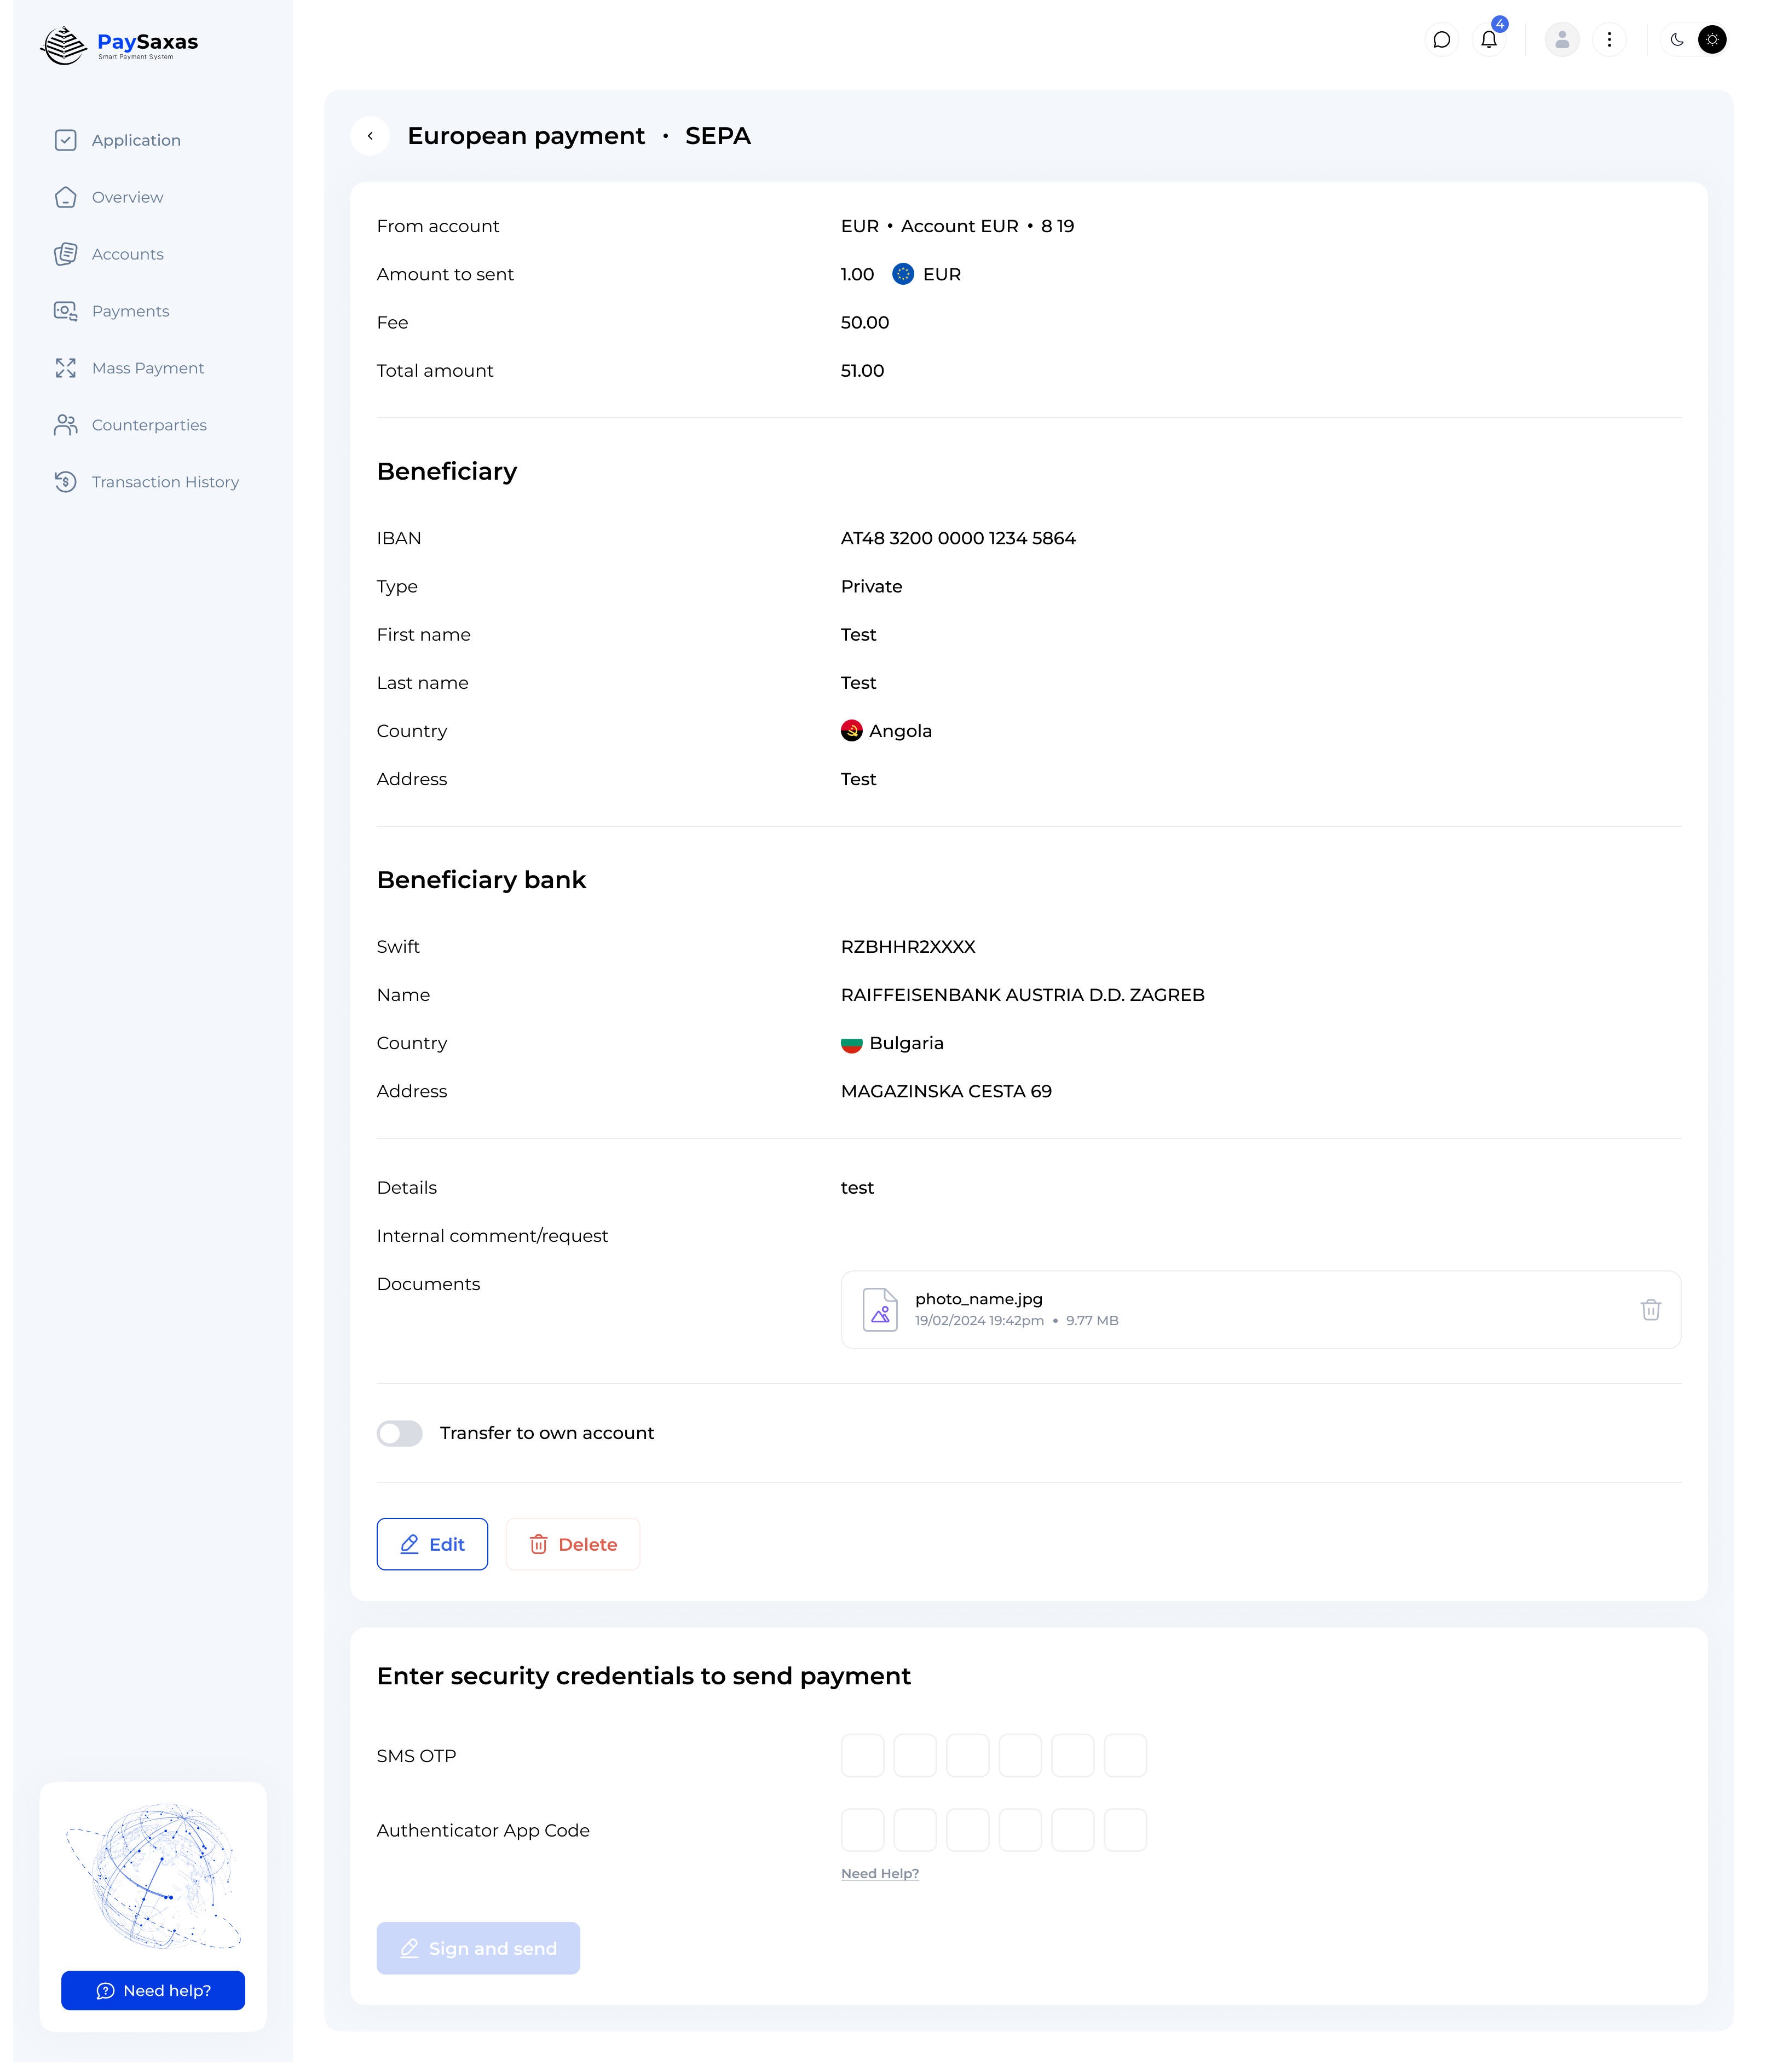Open the three-dot more options menu
The image size is (1765, 2072).
(1609, 40)
